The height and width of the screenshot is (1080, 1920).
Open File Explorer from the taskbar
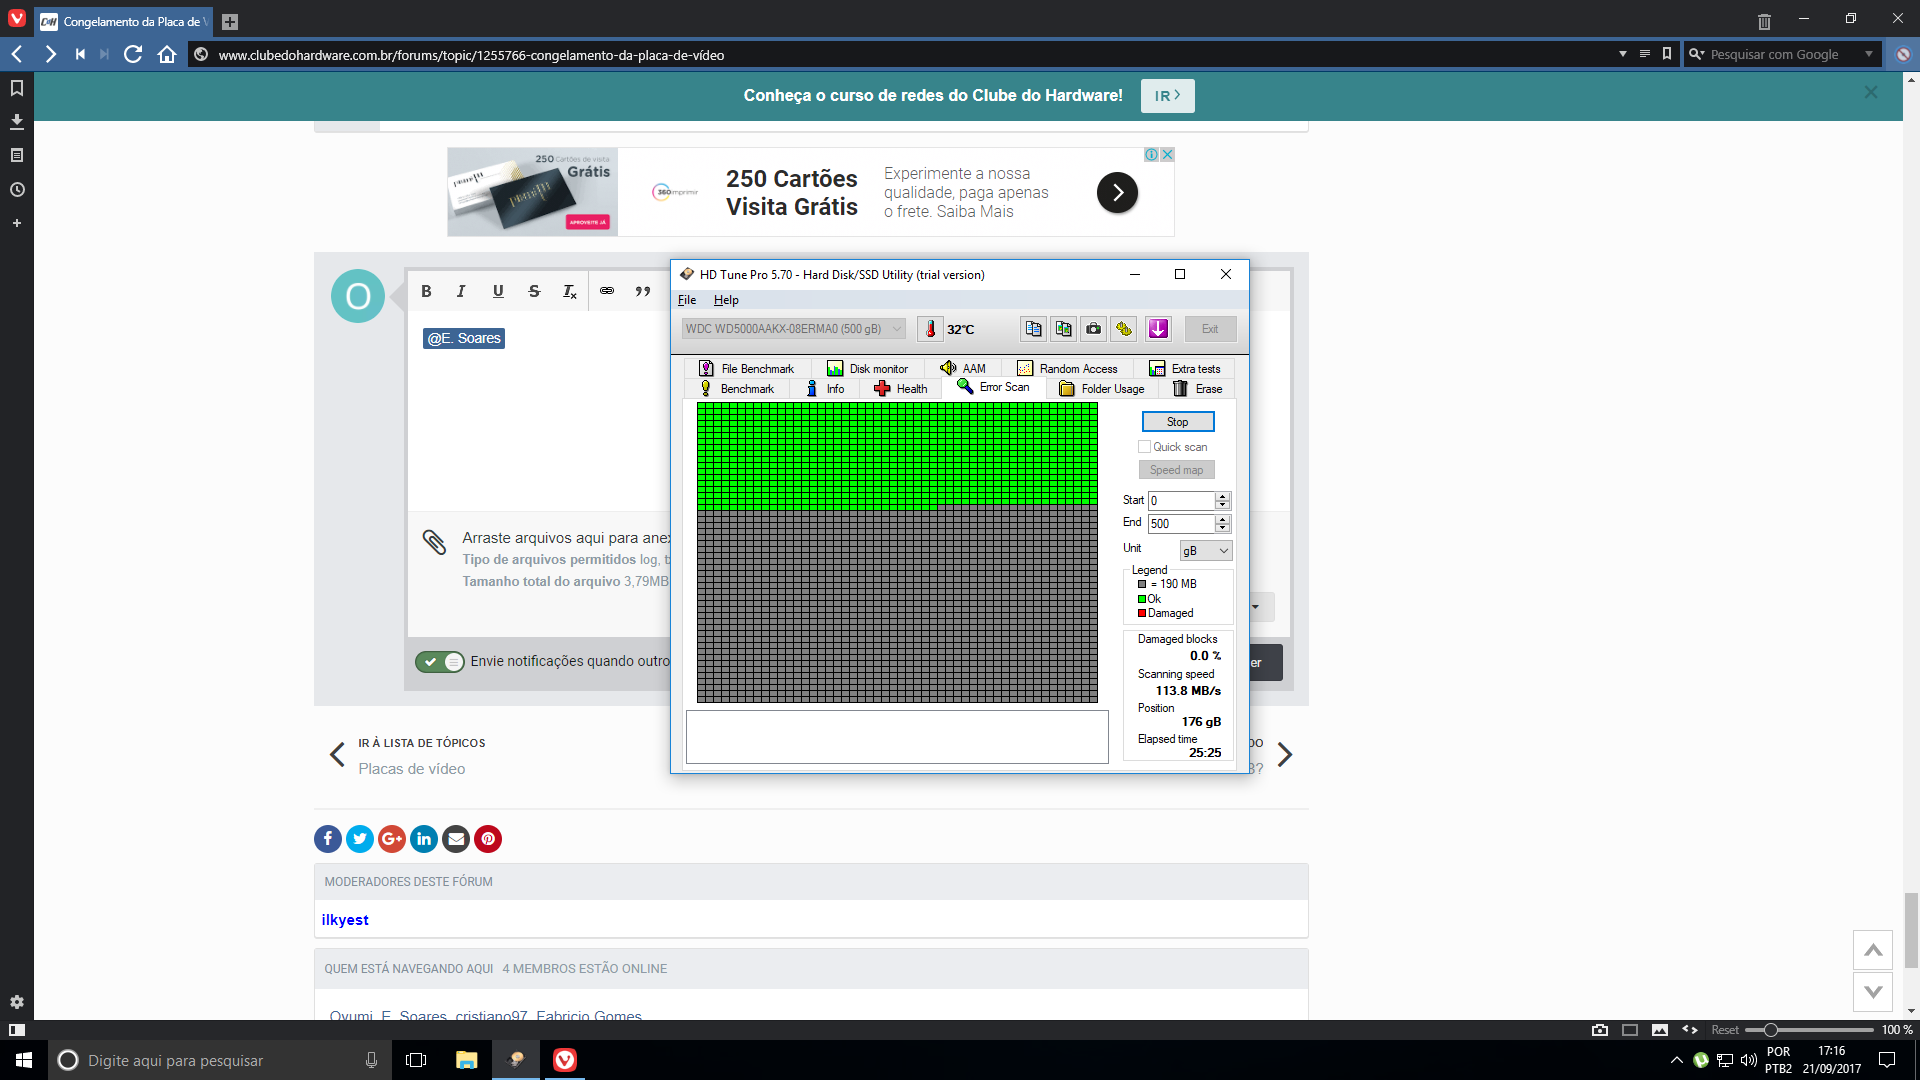[467, 1060]
